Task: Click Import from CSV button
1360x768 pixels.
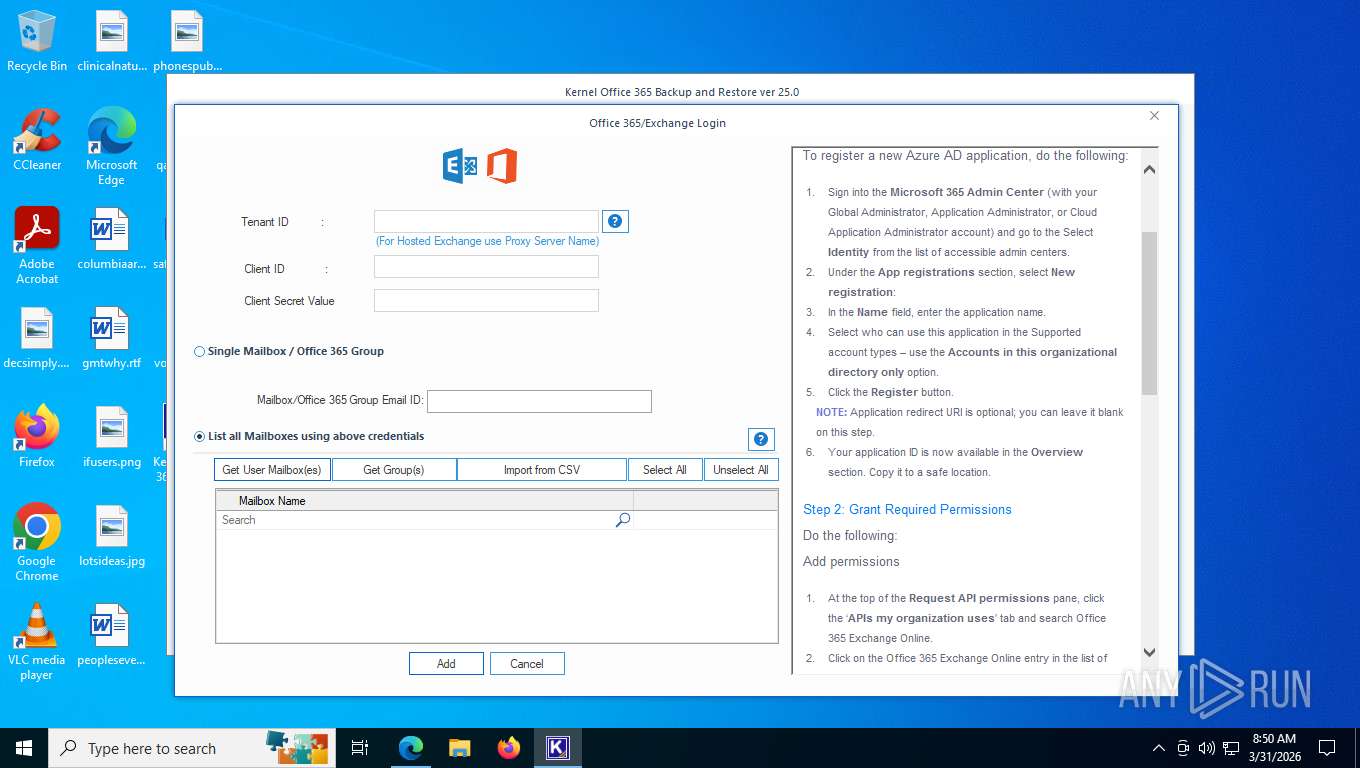Action: pos(542,470)
